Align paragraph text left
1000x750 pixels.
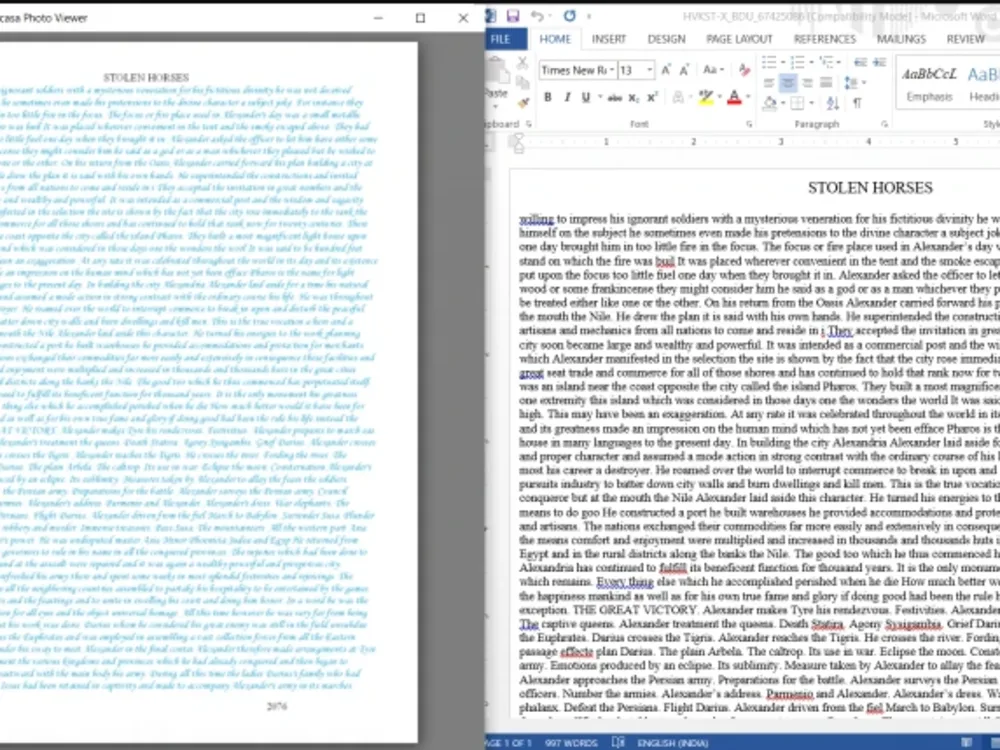point(769,83)
